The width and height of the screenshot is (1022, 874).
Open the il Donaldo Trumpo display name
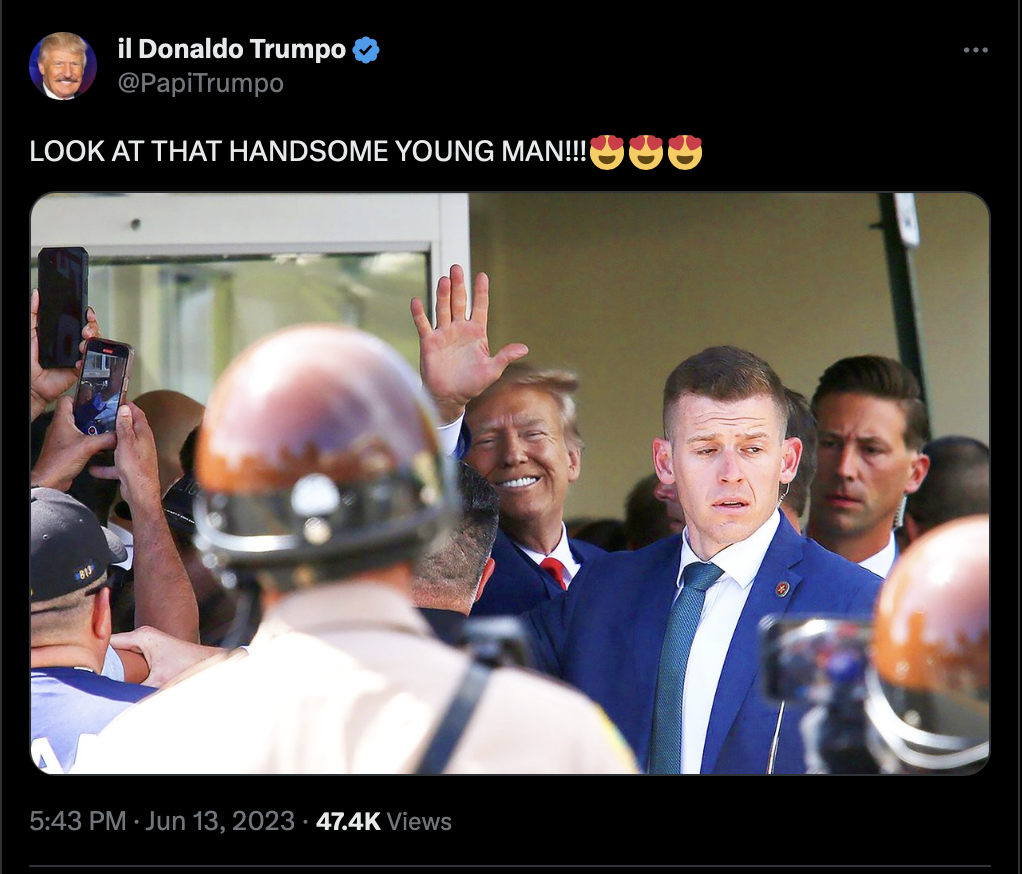[231, 50]
